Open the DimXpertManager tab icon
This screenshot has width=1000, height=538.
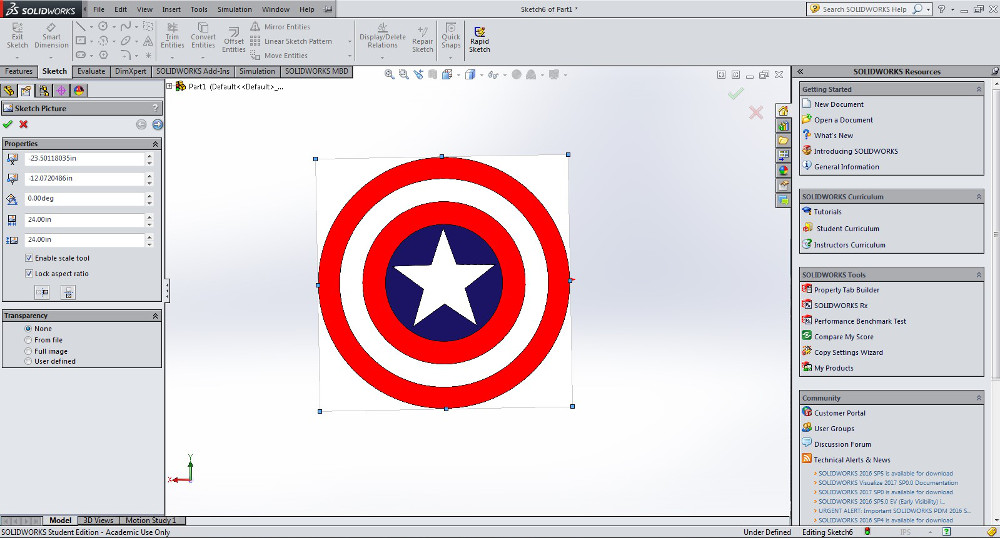pyautogui.click(x=61, y=91)
